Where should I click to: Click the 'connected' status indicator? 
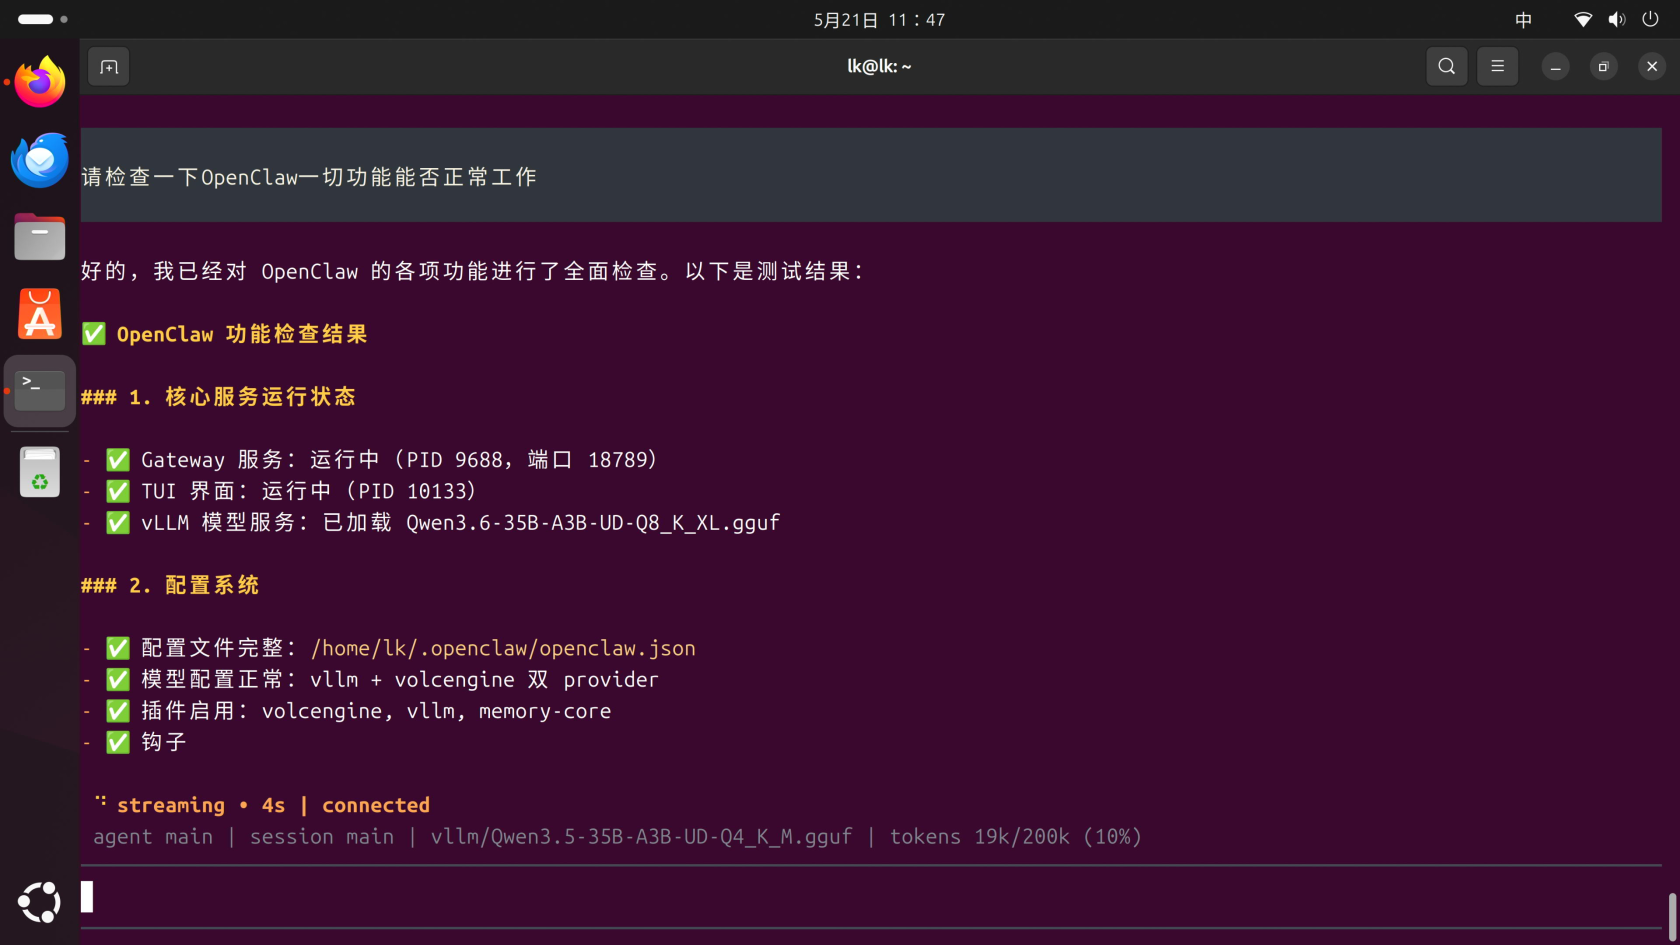pyautogui.click(x=376, y=805)
